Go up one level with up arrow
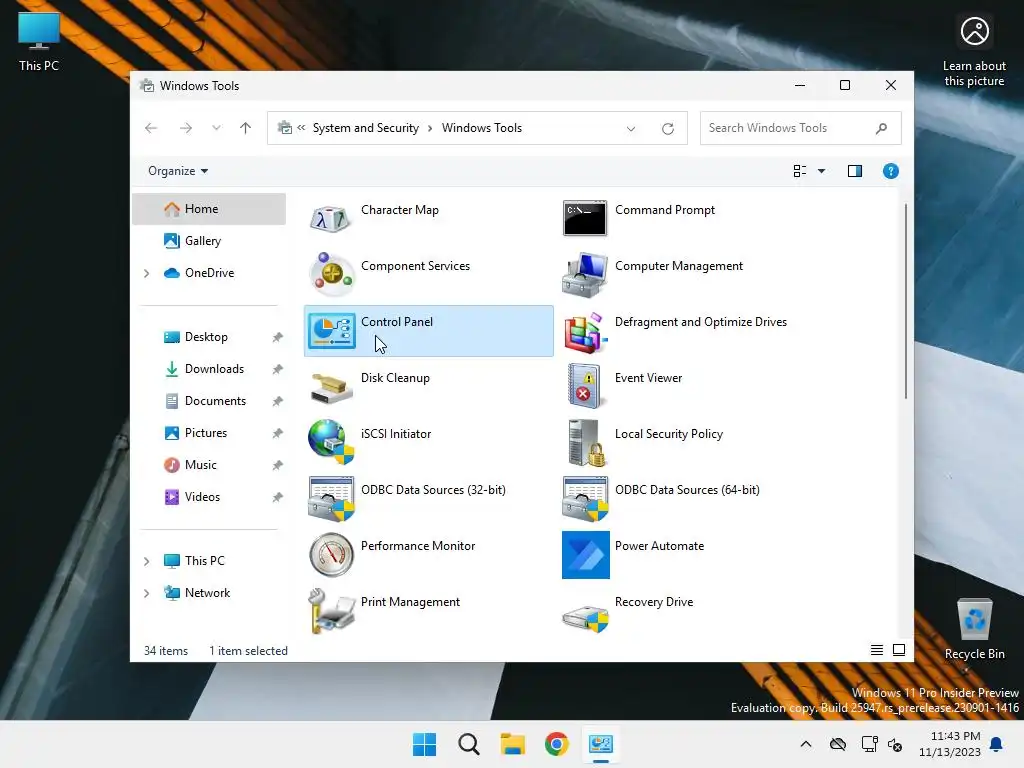 [x=246, y=128]
